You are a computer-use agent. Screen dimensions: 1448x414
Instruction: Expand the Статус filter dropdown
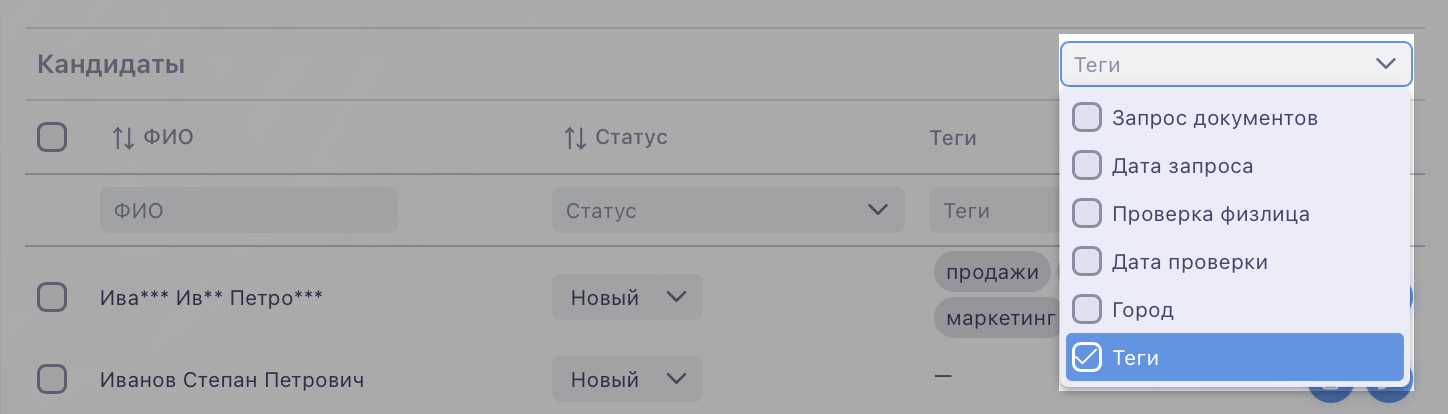click(x=728, y=210)
